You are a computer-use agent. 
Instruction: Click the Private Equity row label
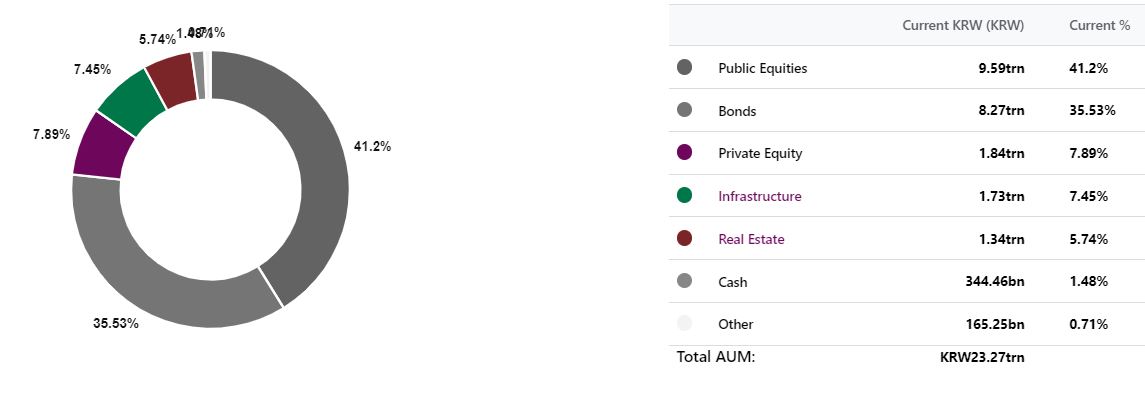tap(760, 153)
